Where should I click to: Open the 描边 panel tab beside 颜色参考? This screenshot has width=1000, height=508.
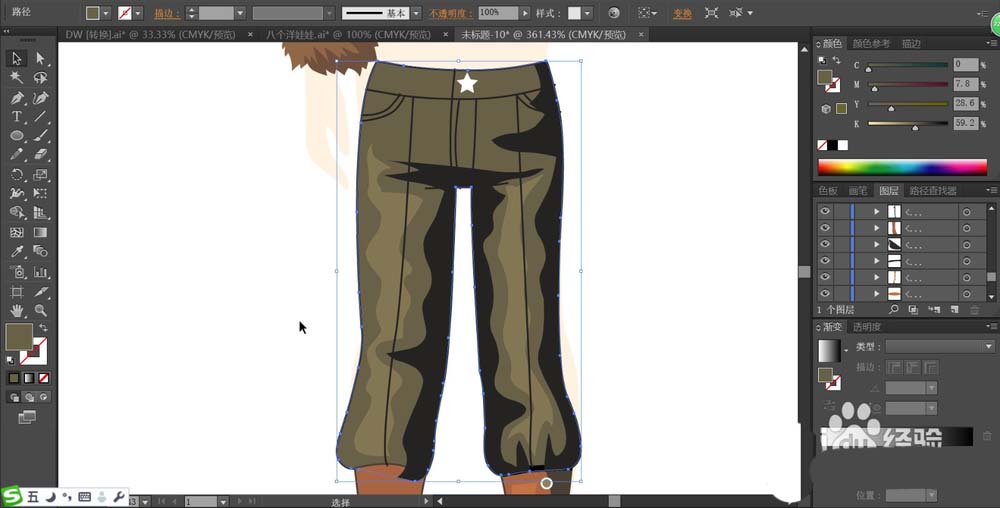911,43
